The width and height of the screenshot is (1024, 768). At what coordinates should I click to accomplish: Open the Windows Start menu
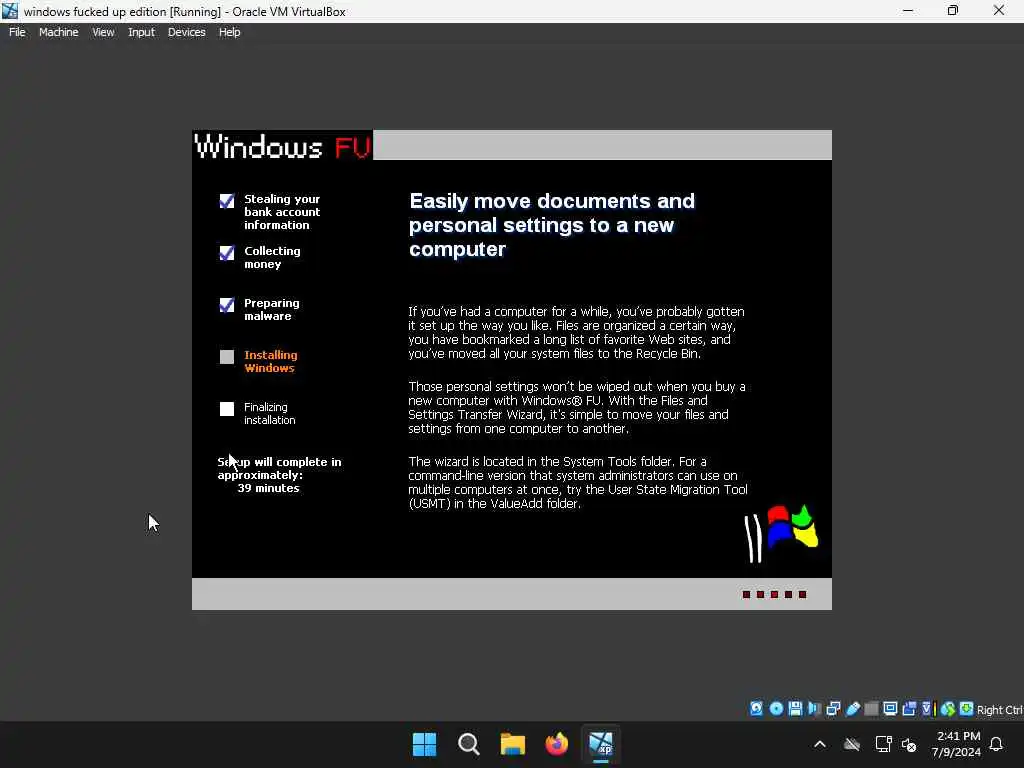point(424,744)
